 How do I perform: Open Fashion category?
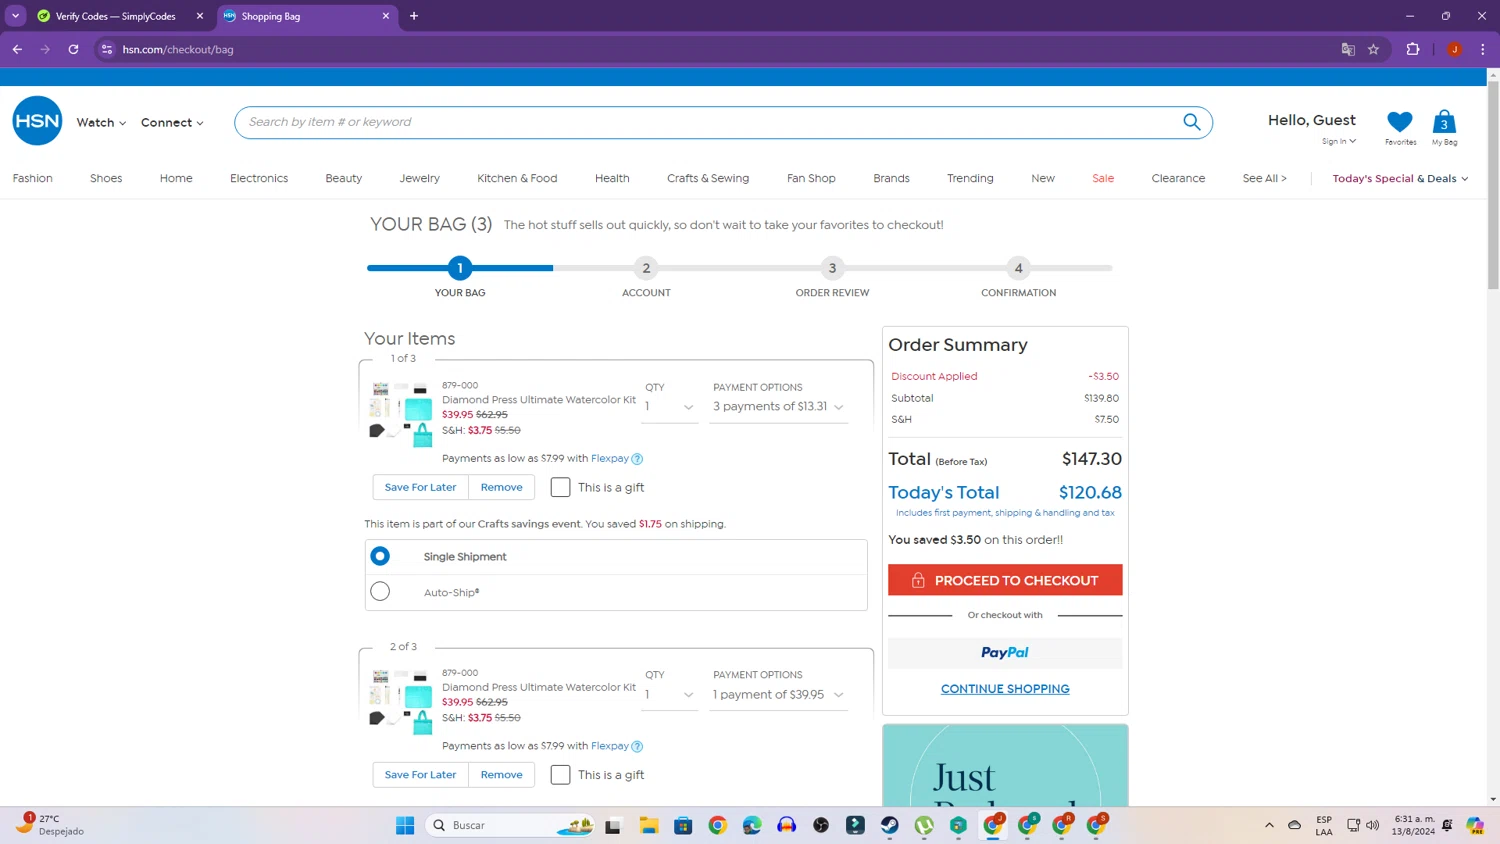tap(32, 178)
